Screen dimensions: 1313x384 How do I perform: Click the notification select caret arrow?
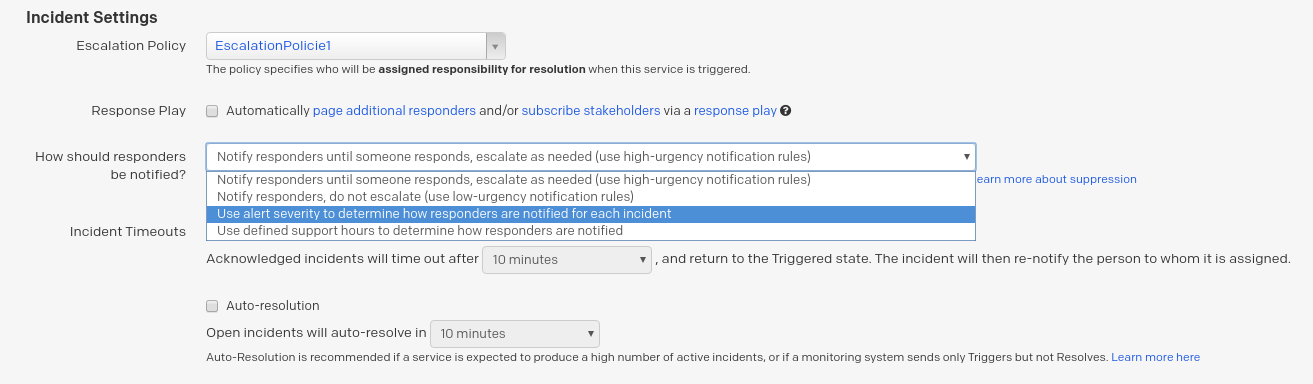966,157
